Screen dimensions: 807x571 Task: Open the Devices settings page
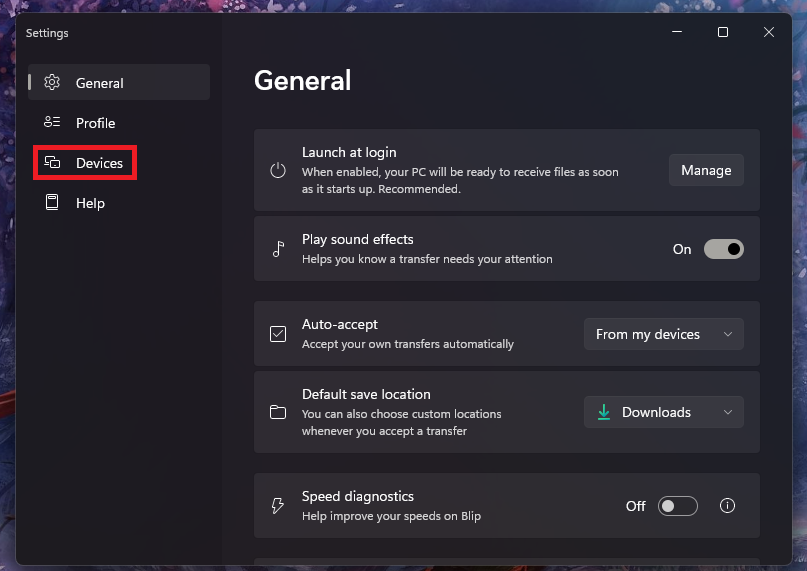click(99, 163)
